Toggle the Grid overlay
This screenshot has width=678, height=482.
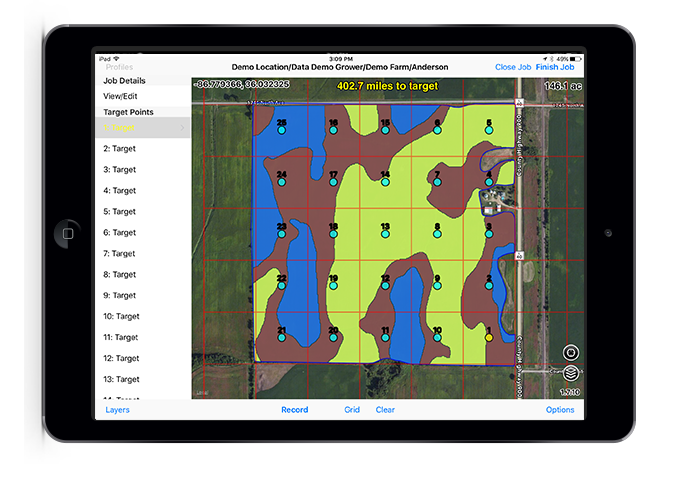pos(352,410)
